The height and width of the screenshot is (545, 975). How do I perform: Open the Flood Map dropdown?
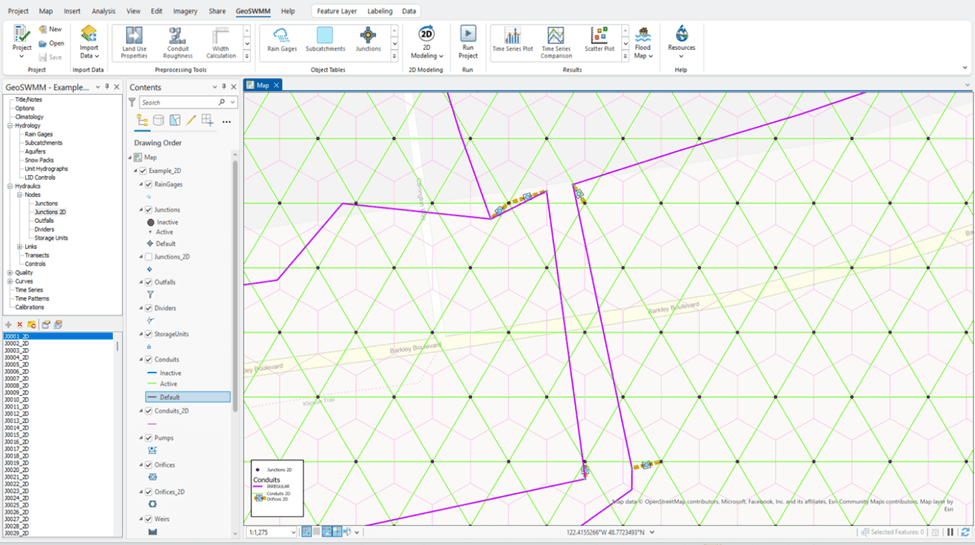pyautogui.click(x=643, y=52)
